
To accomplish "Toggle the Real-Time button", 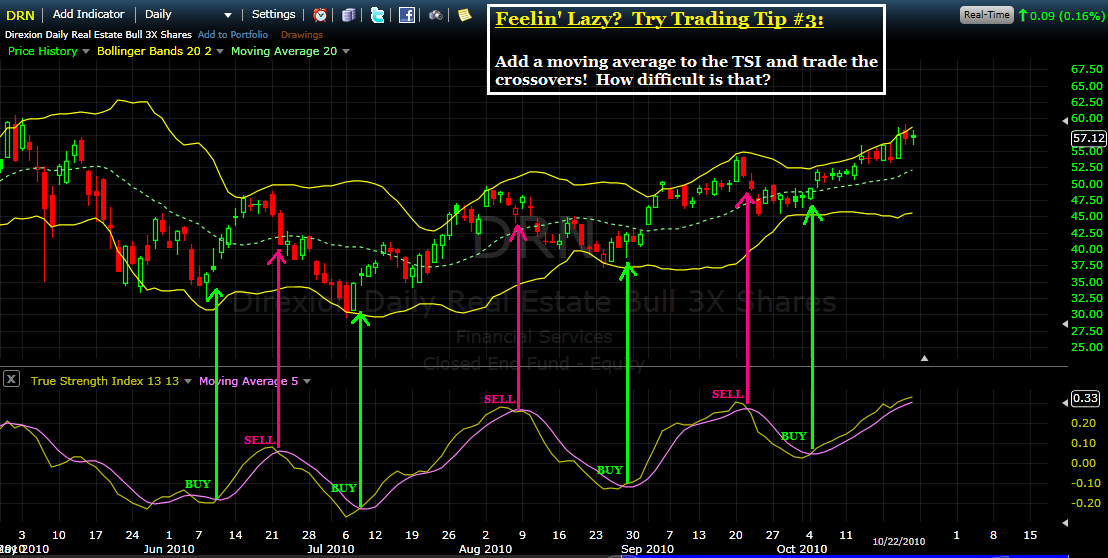I will tap(986, 15).
